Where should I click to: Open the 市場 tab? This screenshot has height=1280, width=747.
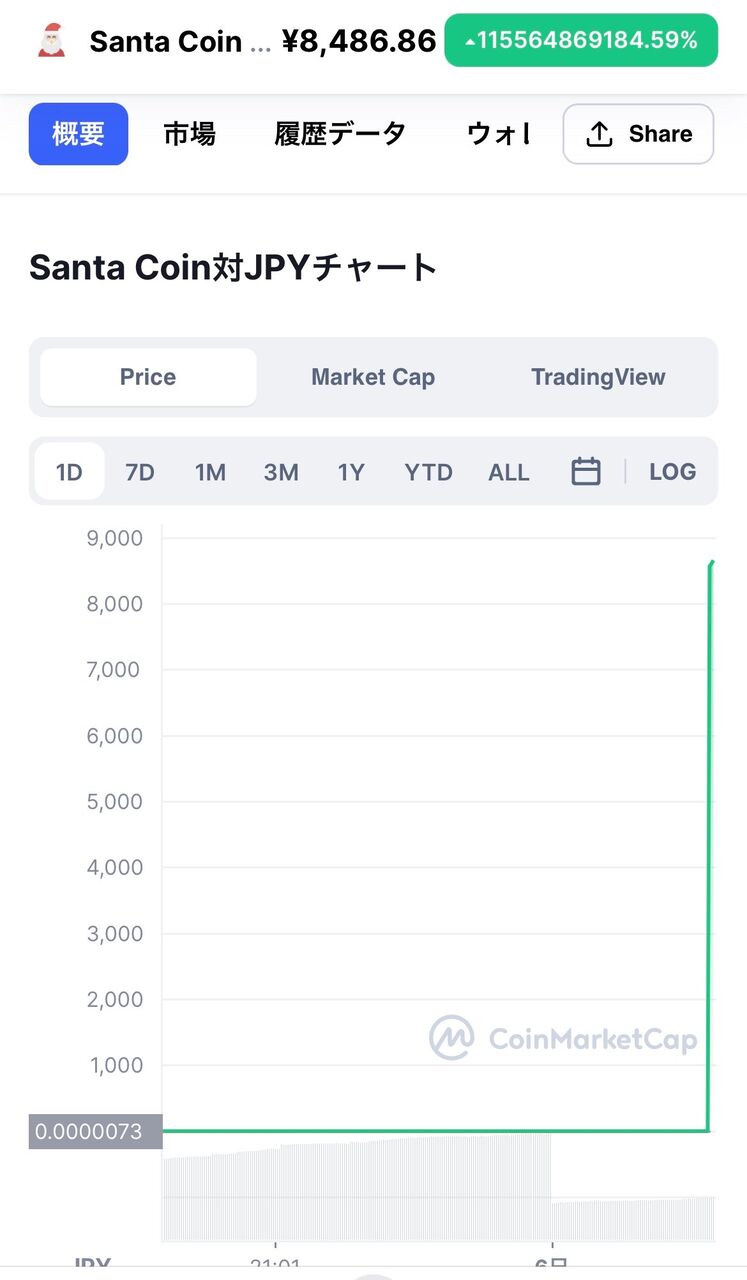coord(189,134)
